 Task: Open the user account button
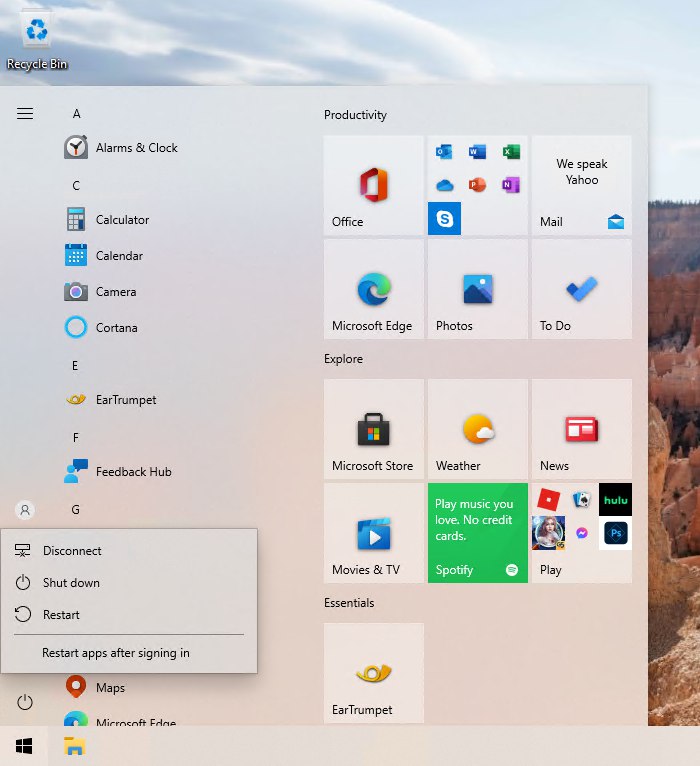(x=25, y=510)
